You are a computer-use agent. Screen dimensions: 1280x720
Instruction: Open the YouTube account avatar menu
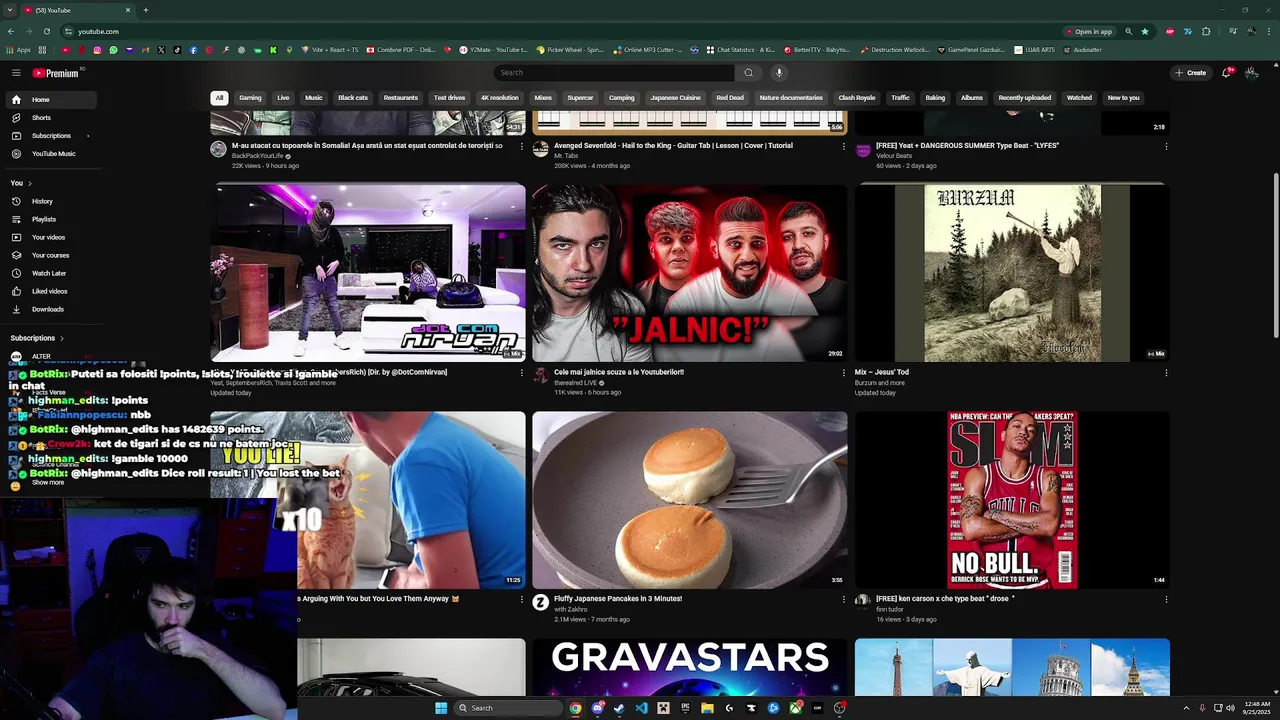(1251, 72)
